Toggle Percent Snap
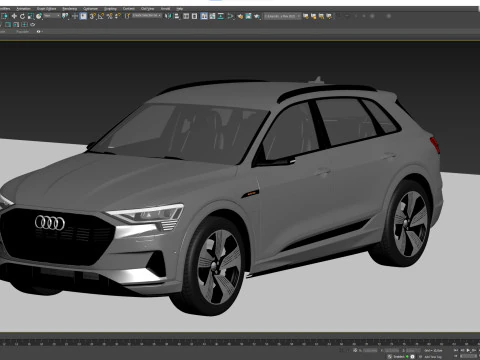480x360 pixels. [x=110, y=16]
